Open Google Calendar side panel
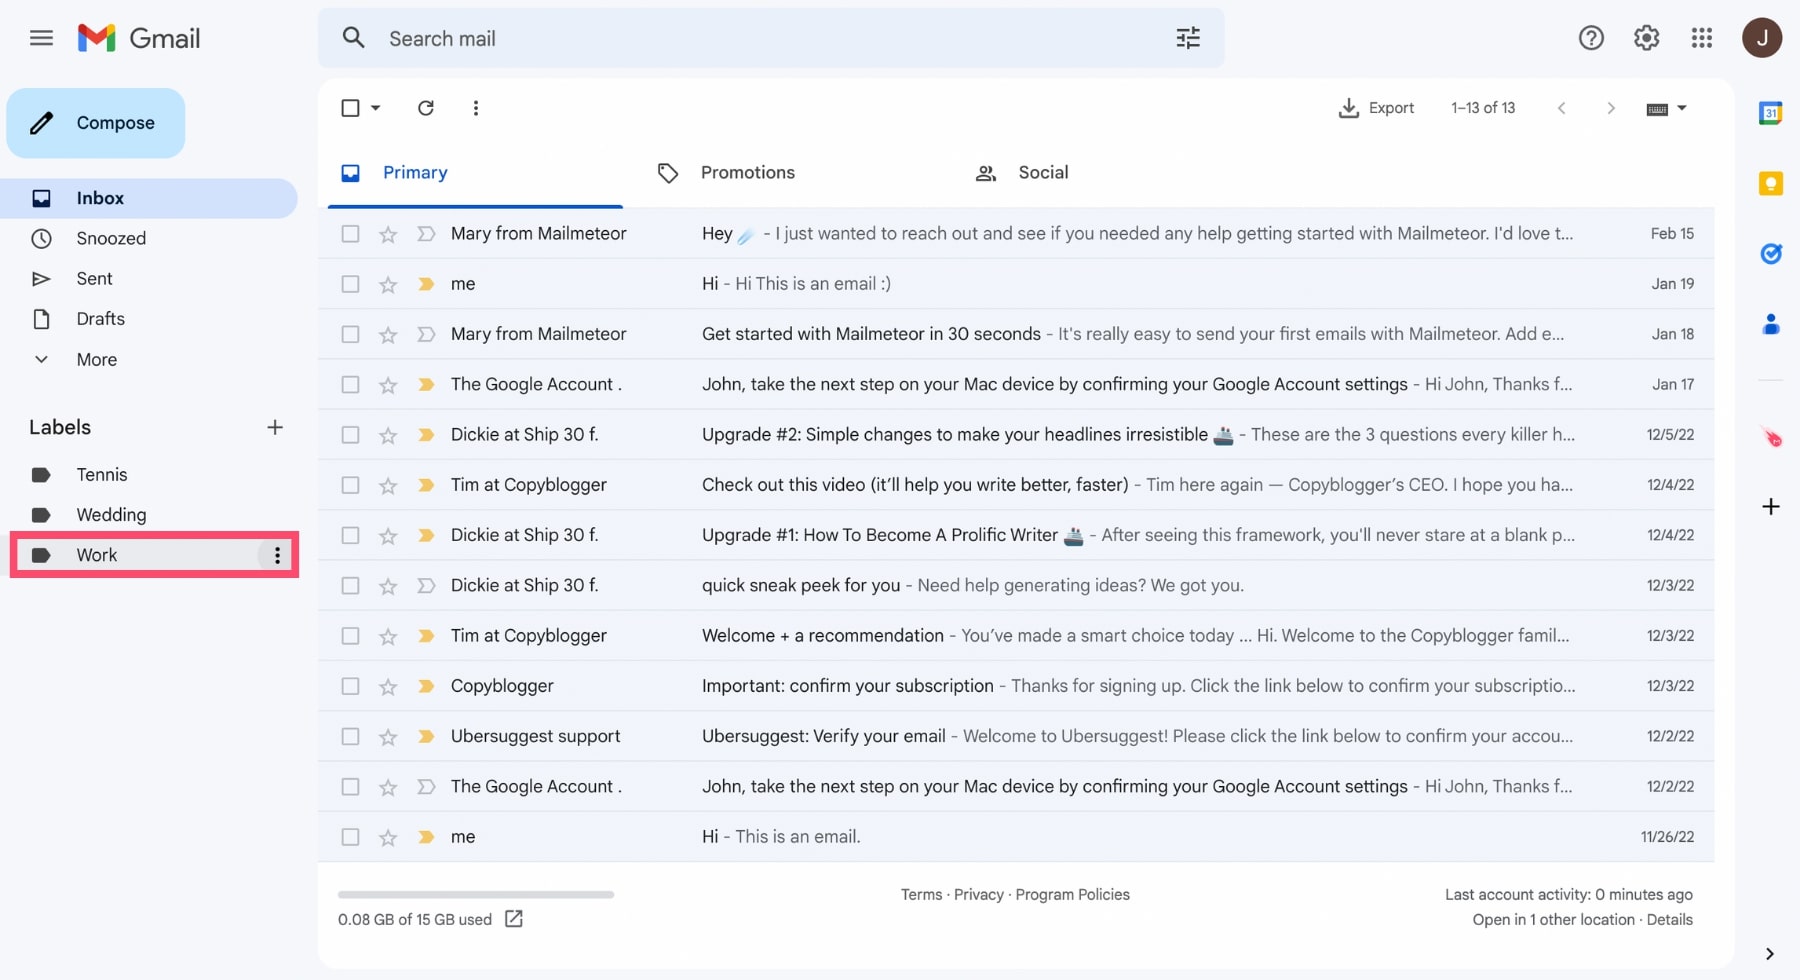Image resolution: width=1800 pixels, height=980 pixels. [x=1771, y=113]
